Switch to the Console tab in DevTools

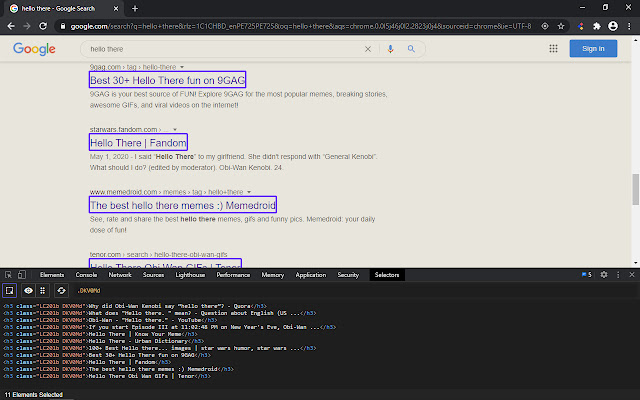point(87,275)
